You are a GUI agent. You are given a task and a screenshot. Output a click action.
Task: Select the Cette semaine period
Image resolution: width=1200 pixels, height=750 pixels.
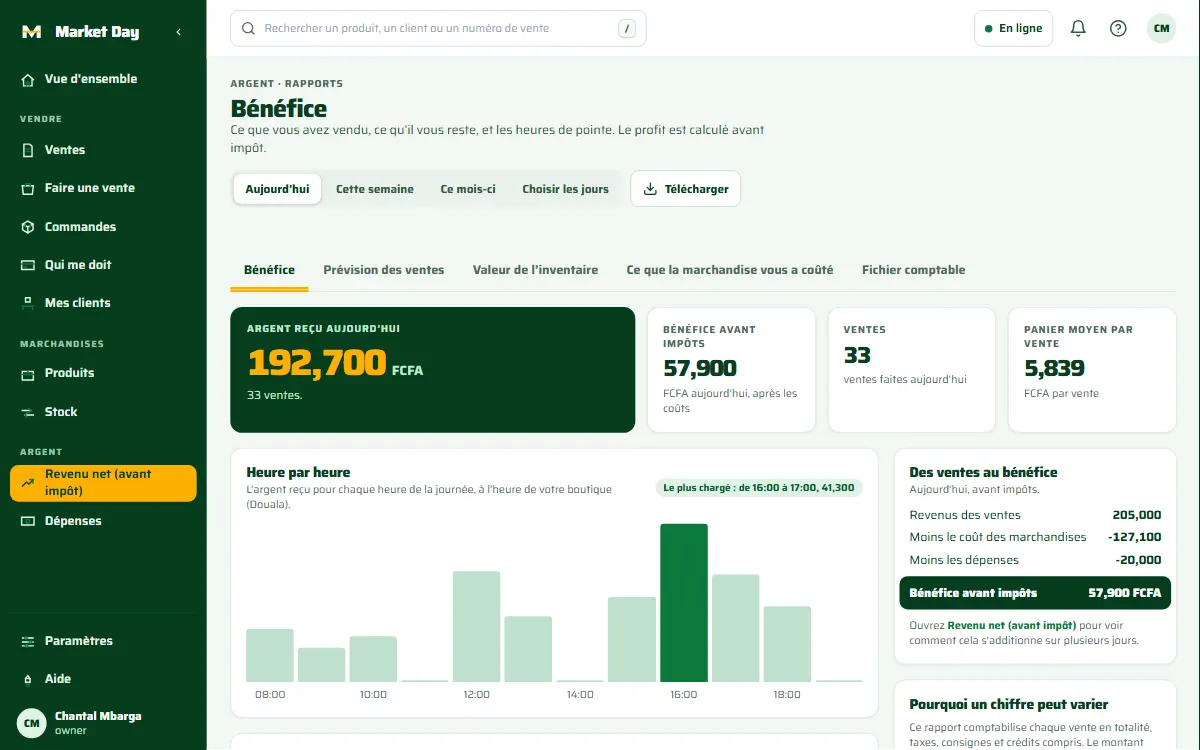coord(375,189)
